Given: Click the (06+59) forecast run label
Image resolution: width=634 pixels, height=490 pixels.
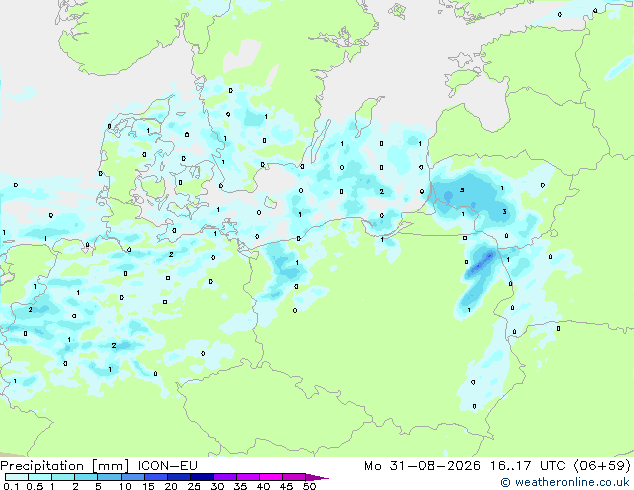Looking at the screenshot, I should 602,466.
